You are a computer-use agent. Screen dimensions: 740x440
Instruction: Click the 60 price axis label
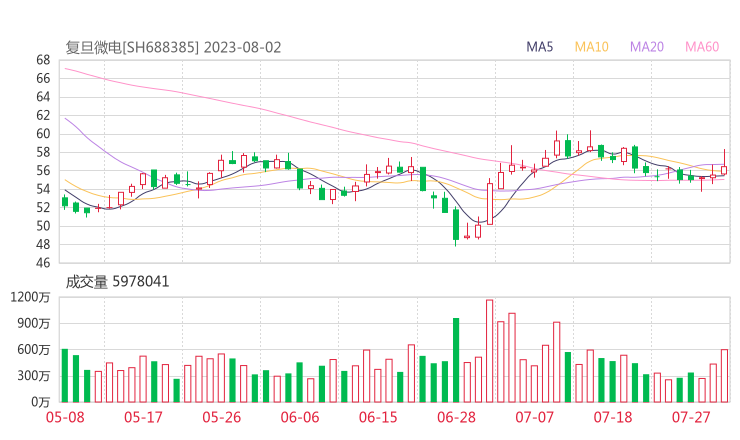[43, 134]
